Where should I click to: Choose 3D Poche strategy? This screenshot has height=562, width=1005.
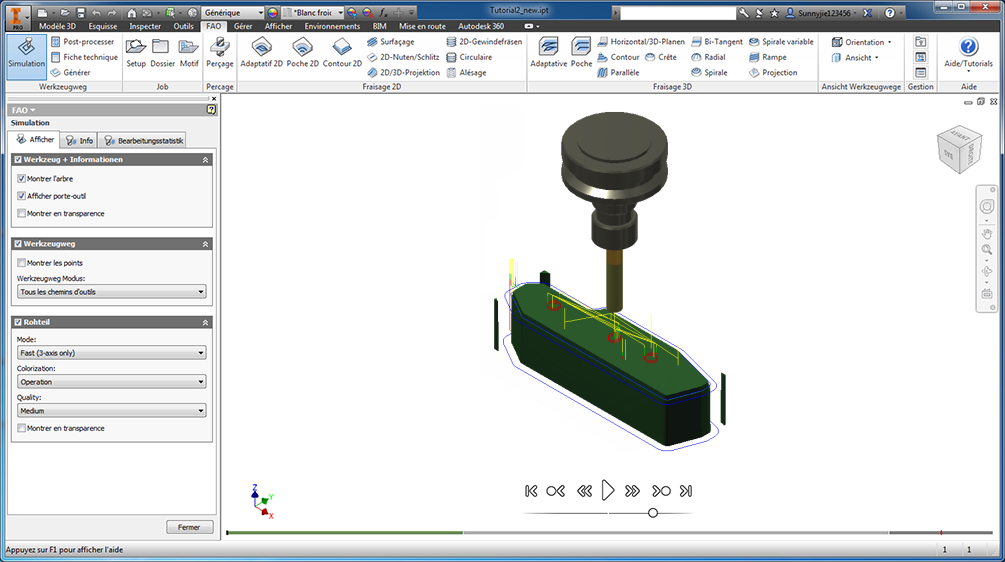point(581,53)
